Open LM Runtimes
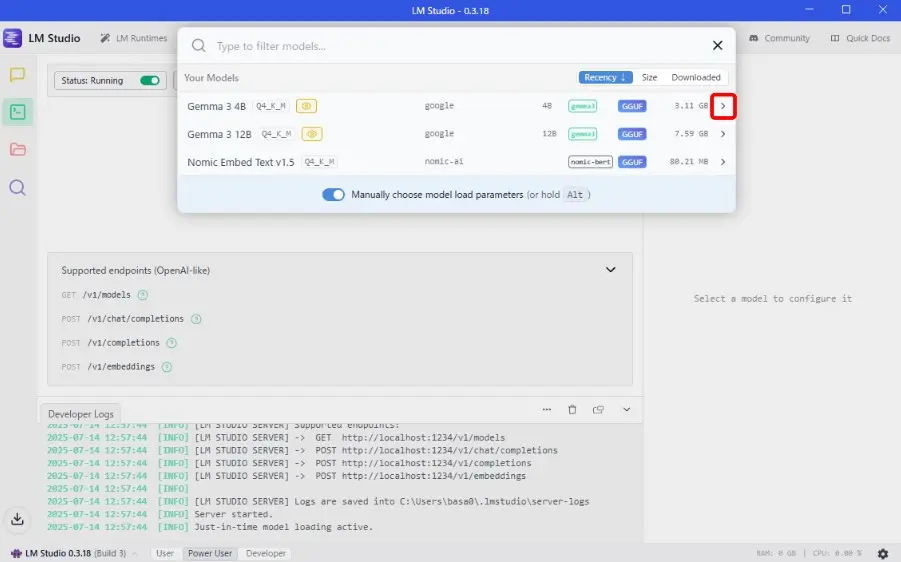Image resolution: width=901 pixels, height=562 pixels. [133, 38]
